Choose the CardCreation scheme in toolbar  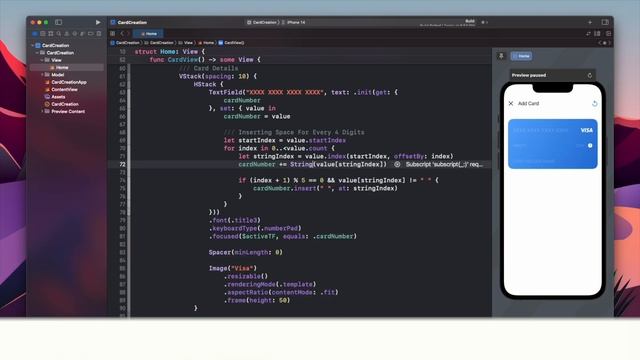262,22
